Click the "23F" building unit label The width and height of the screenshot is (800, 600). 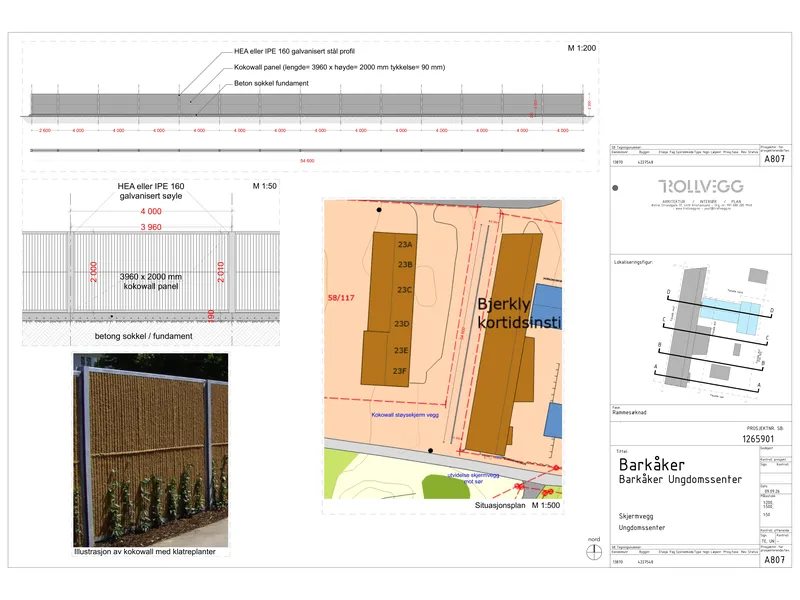(399, 371)
